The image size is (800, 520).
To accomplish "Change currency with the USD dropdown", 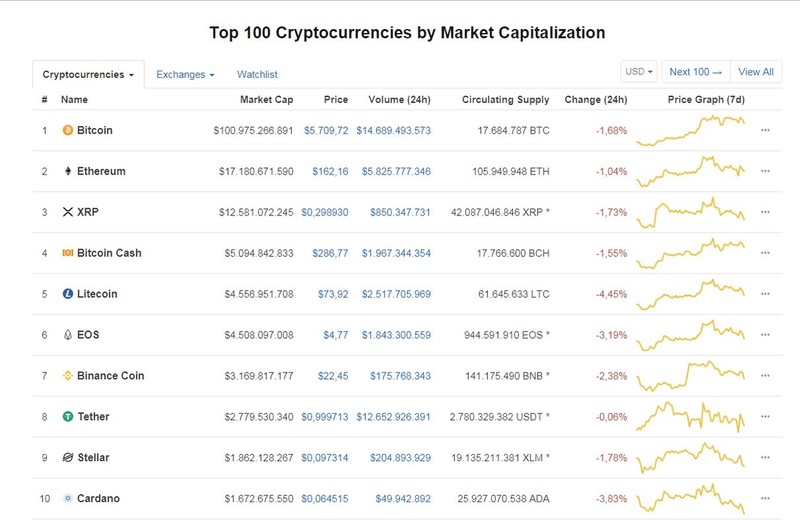I will coord(639,72).
